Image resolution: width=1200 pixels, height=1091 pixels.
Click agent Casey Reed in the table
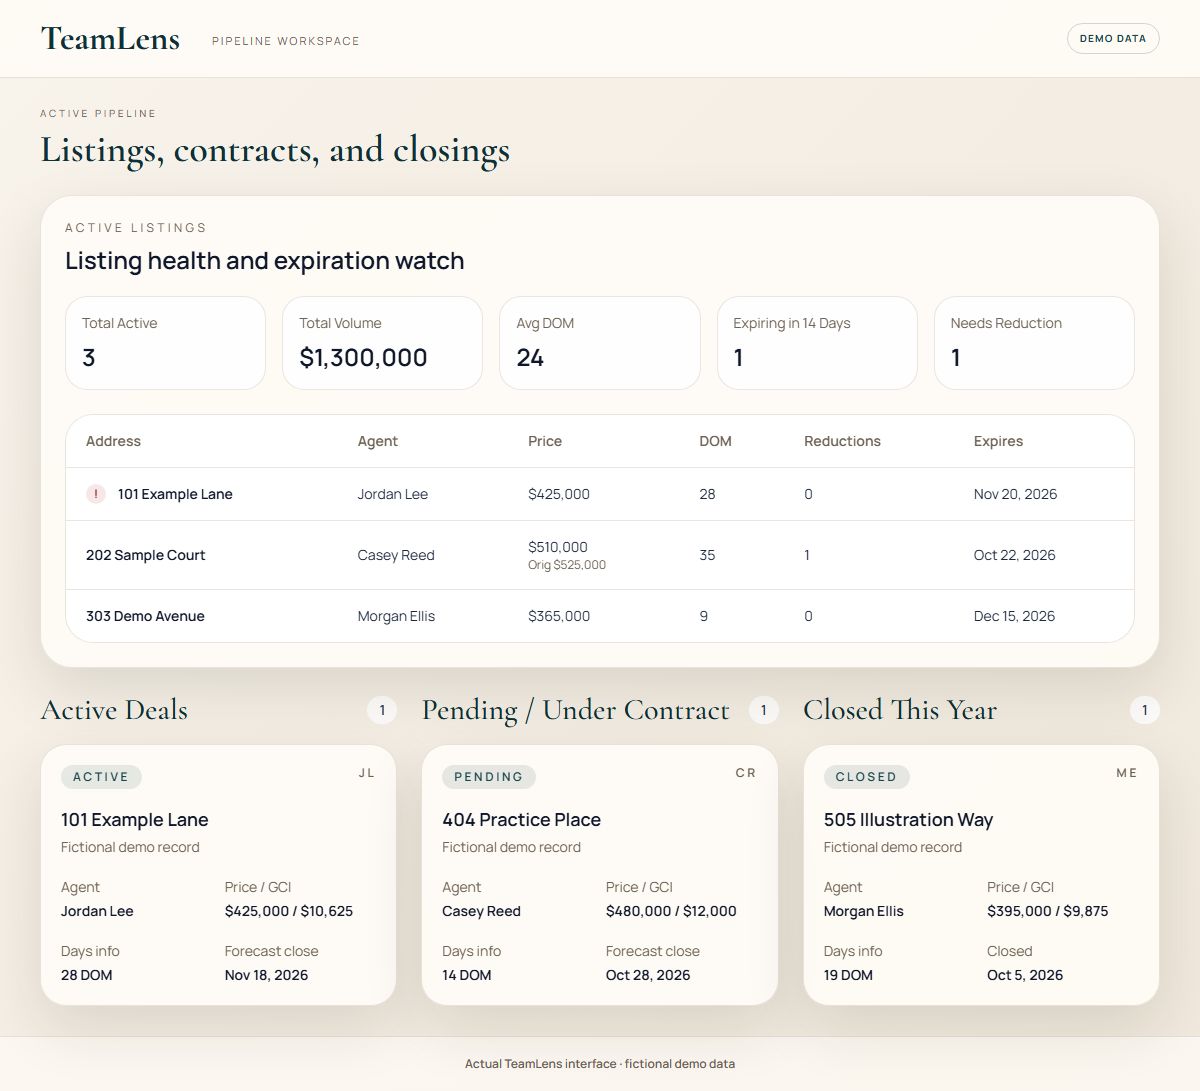click(396, 555)
